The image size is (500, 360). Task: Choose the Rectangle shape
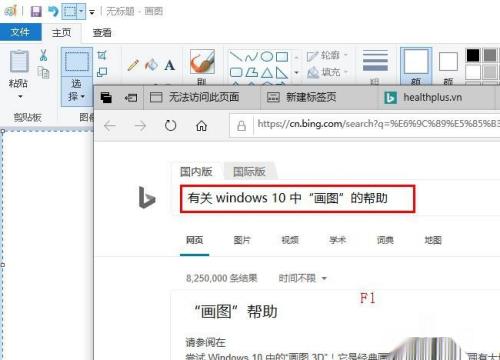282,57
